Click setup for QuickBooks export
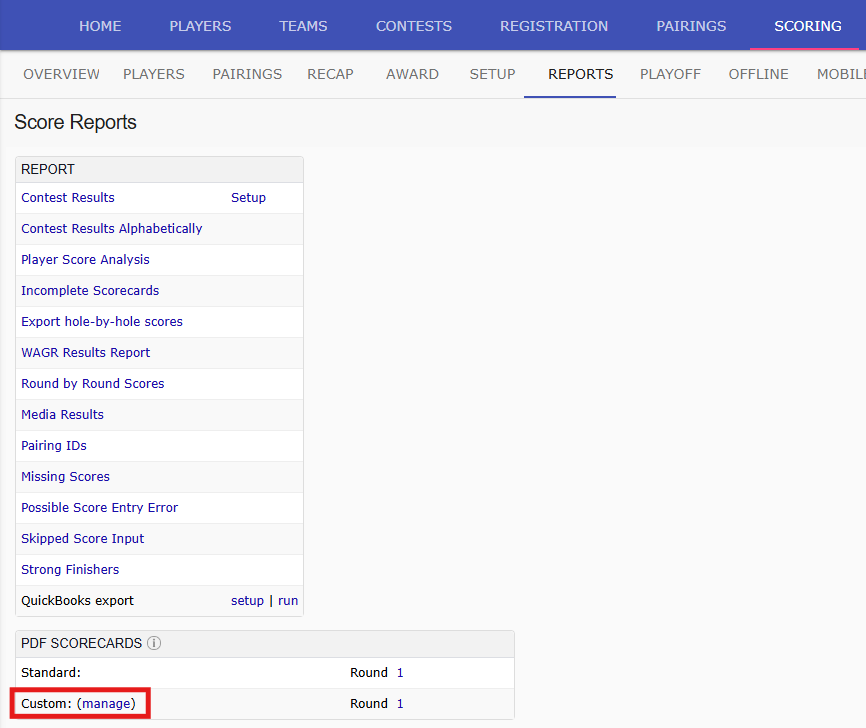The height and width of the screenshot is (728, 866). coord(247,600)
